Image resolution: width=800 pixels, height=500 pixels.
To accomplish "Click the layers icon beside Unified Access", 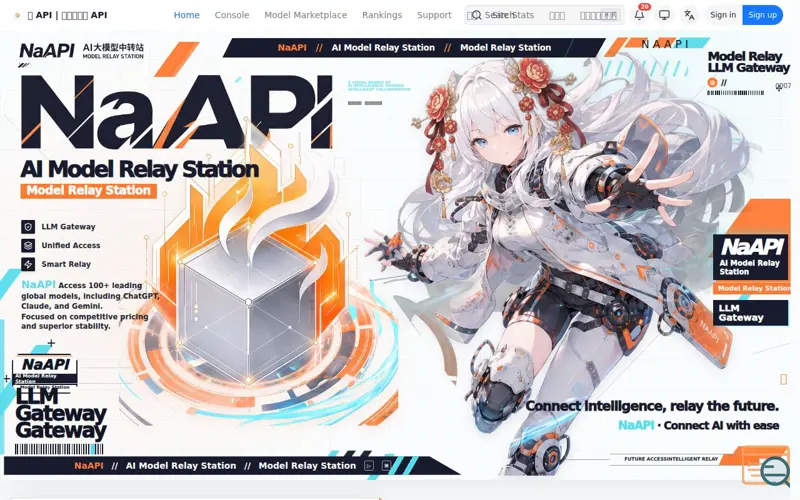I will [x=28, y=245].
